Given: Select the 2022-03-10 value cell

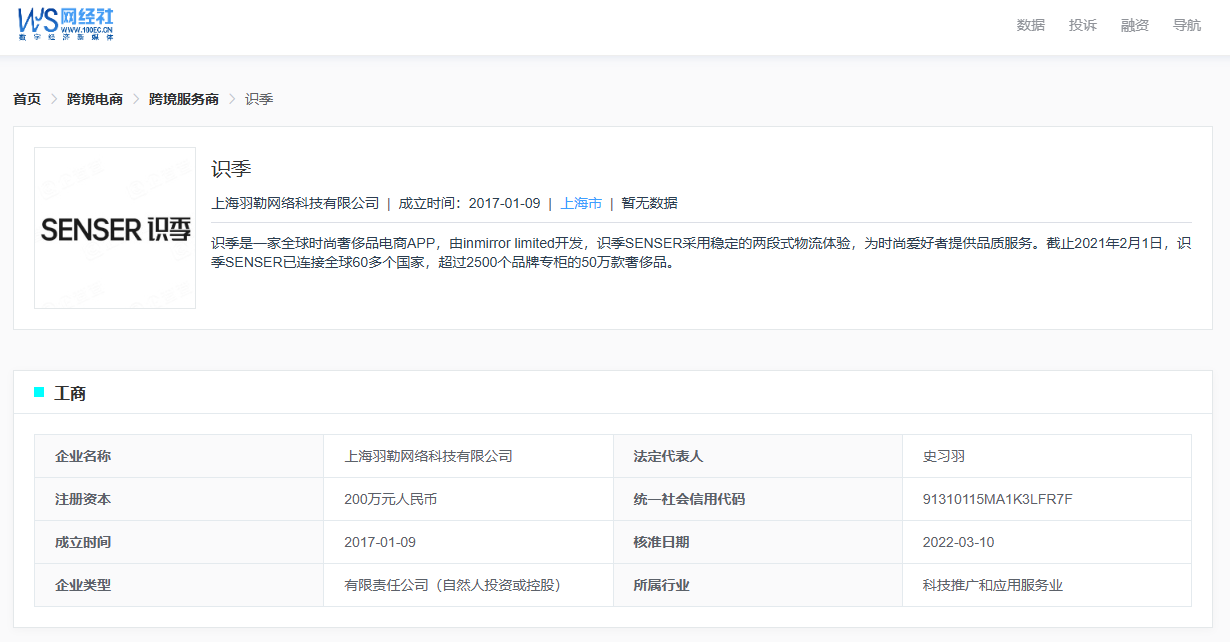Looking at the screenshot, I should click(1047, 542).
